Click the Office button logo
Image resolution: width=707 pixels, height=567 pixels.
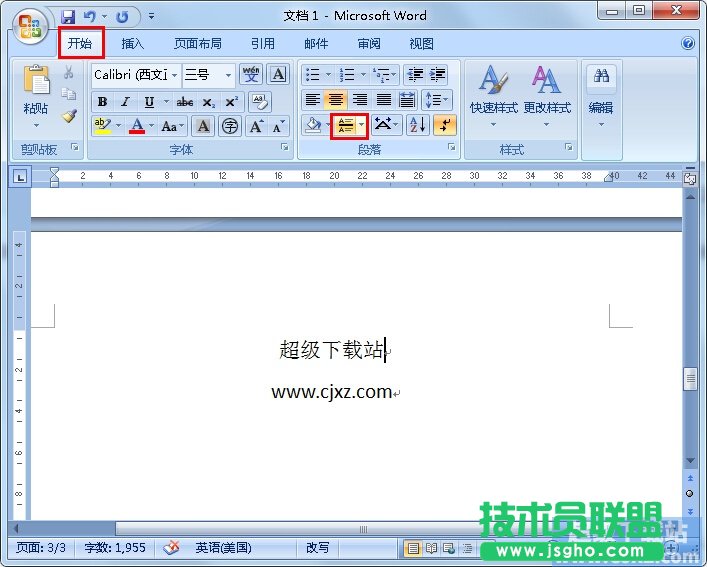point(30,27)
